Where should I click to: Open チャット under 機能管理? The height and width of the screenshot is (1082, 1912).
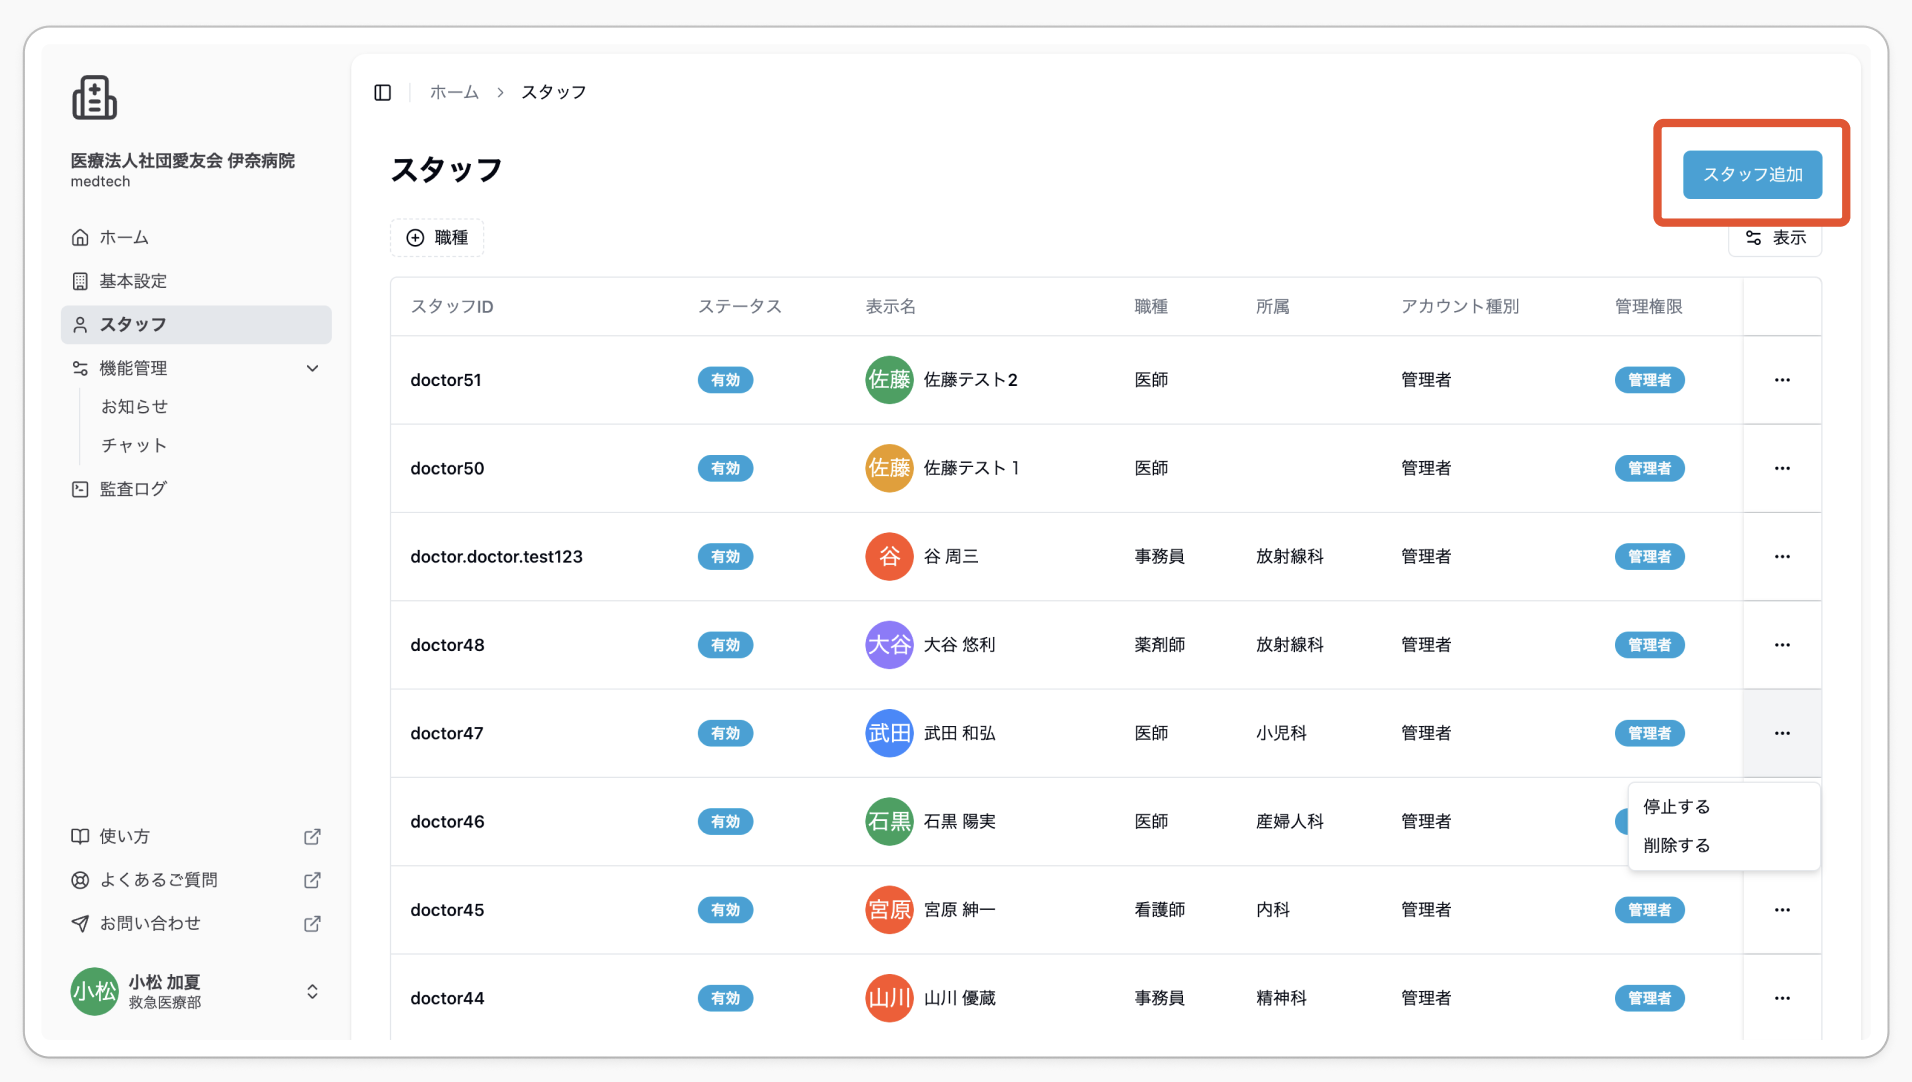coord(134,446)
